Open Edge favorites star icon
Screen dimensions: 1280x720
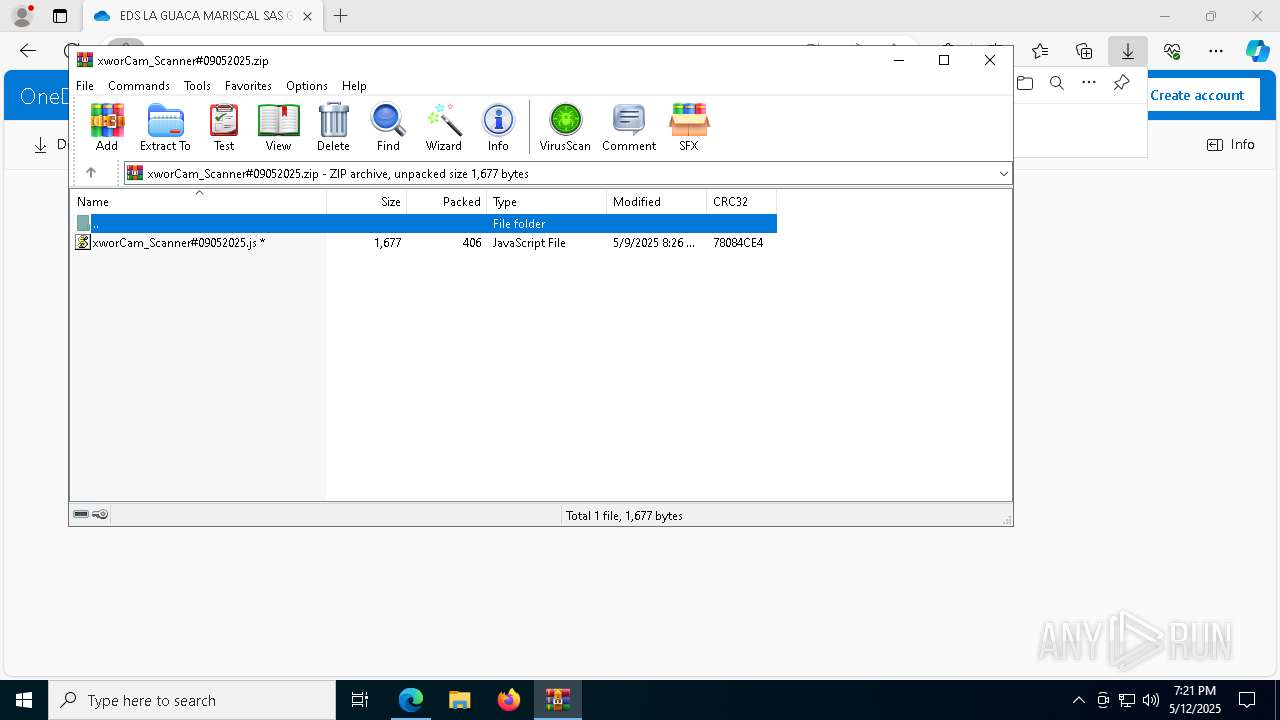[x=1040, y=51]
